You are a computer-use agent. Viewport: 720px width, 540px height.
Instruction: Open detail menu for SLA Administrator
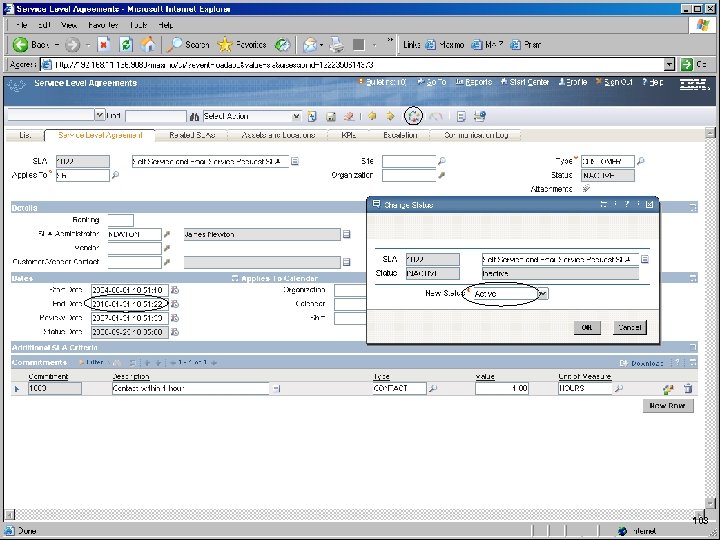pyautogui.click(x=167, y=234)
